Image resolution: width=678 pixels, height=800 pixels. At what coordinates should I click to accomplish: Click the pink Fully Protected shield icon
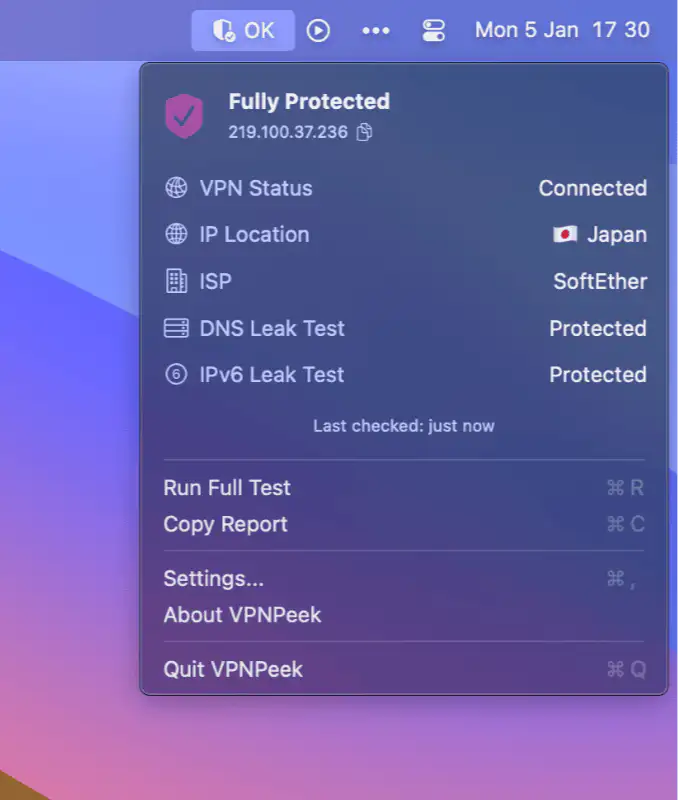(x=184, y=116)
